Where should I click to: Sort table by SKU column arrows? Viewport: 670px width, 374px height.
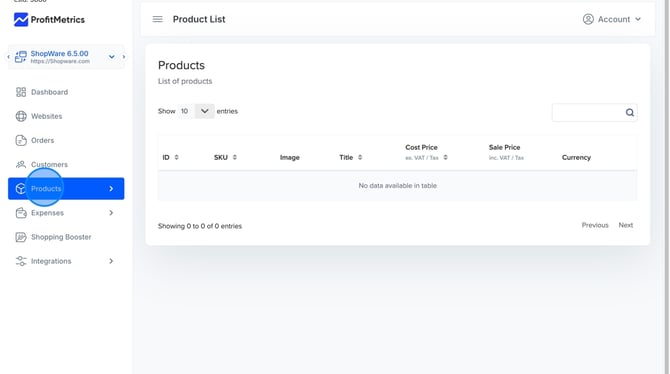coord(235,157)
